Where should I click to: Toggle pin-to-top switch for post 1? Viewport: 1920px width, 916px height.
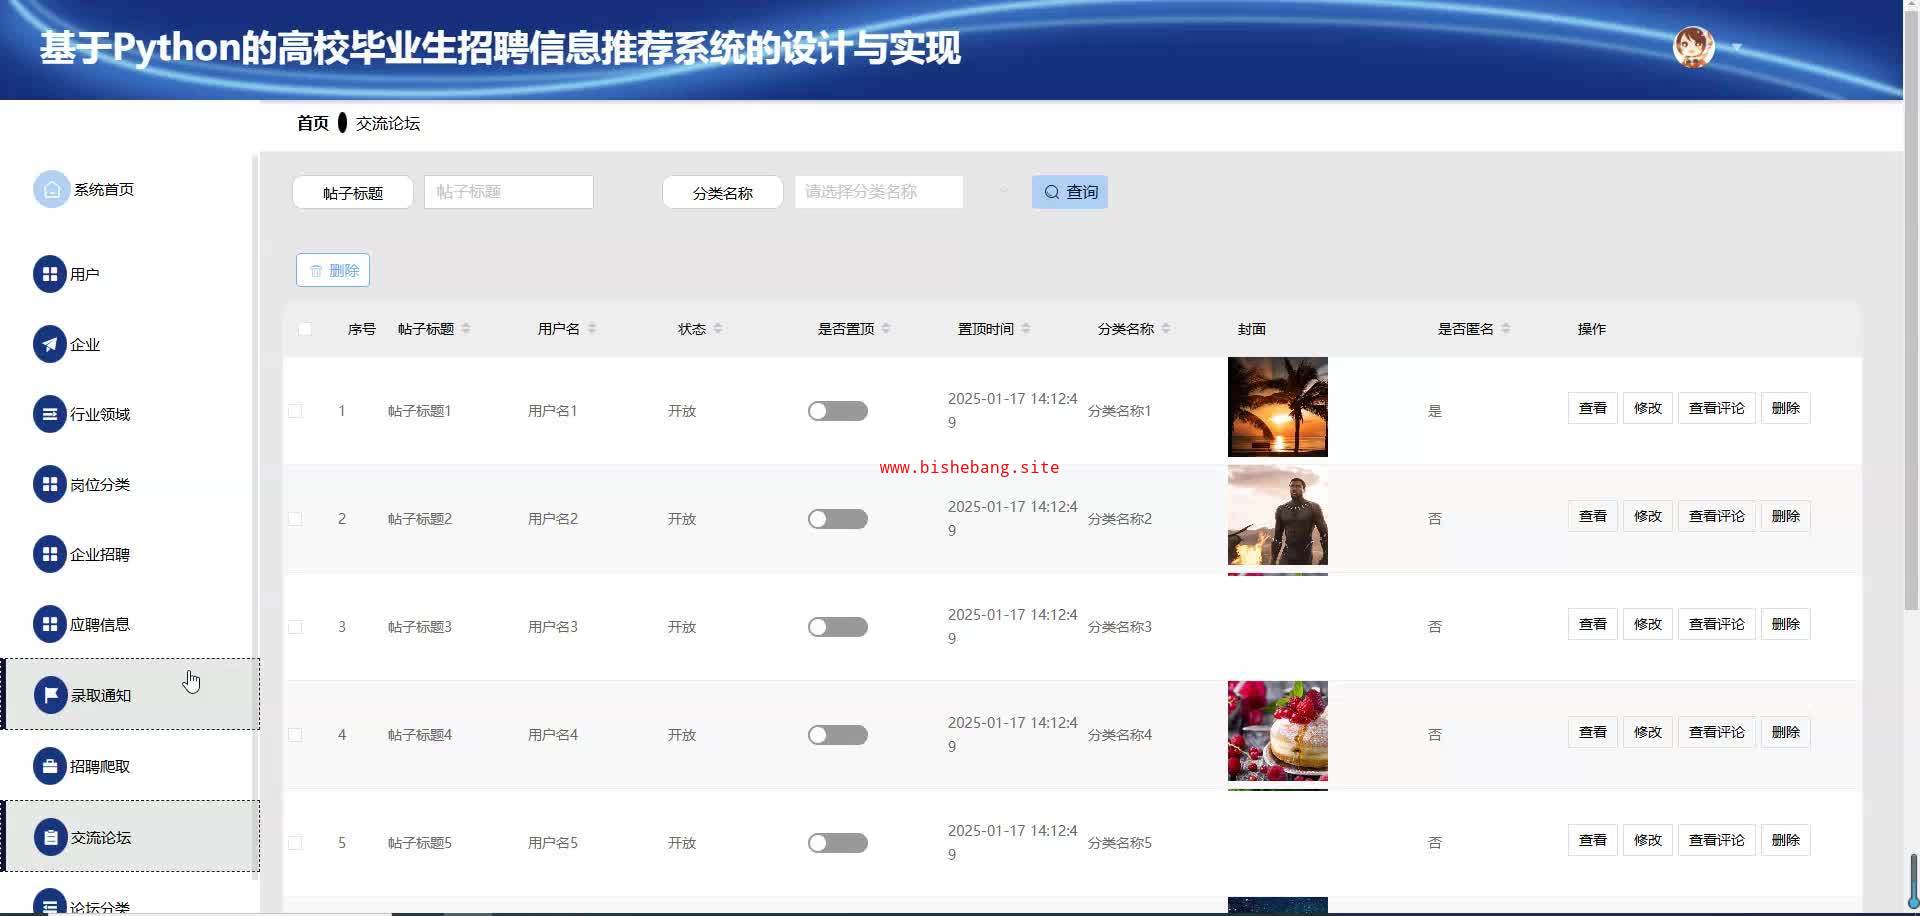pyautogui.click(x=837, y=411)
